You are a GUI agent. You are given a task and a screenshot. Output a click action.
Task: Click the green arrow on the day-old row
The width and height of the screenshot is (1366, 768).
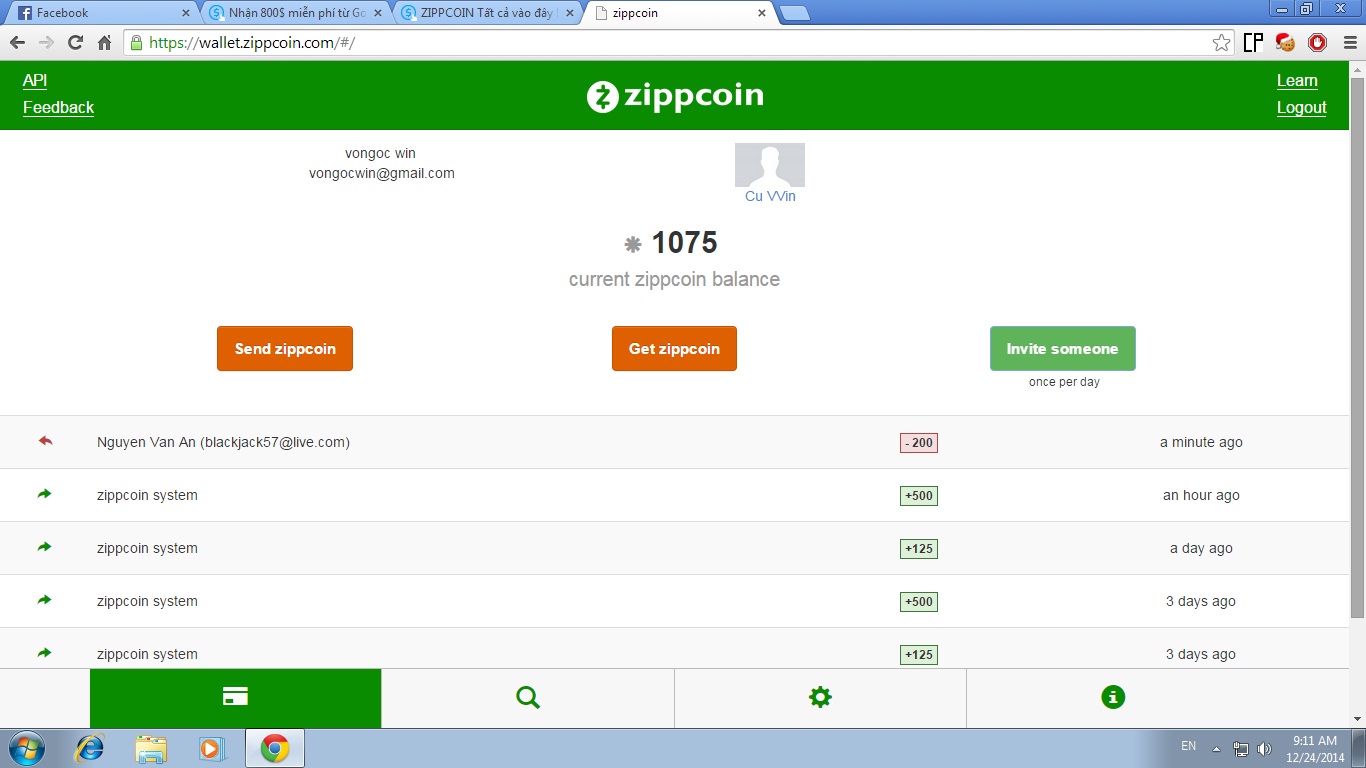44,547
